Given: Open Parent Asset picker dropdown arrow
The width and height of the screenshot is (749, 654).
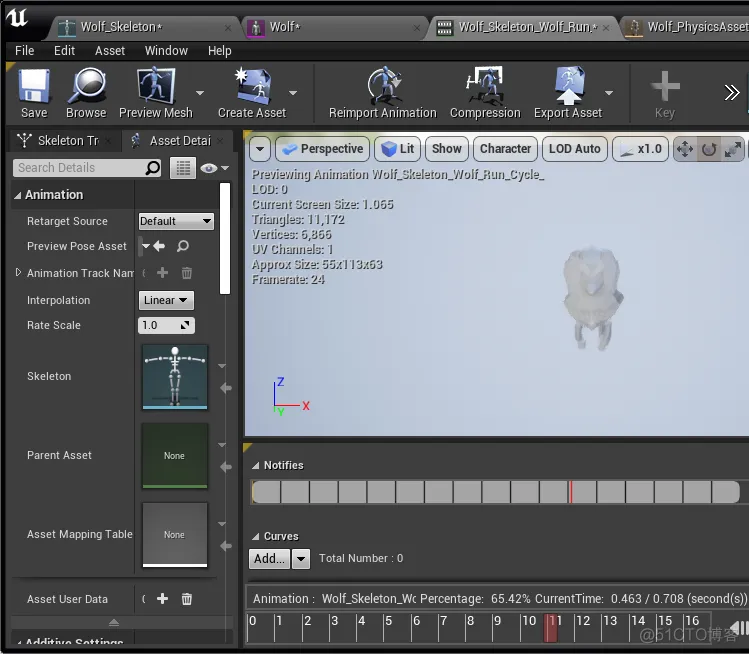Looking at the screenshot, I should point(222,445).
